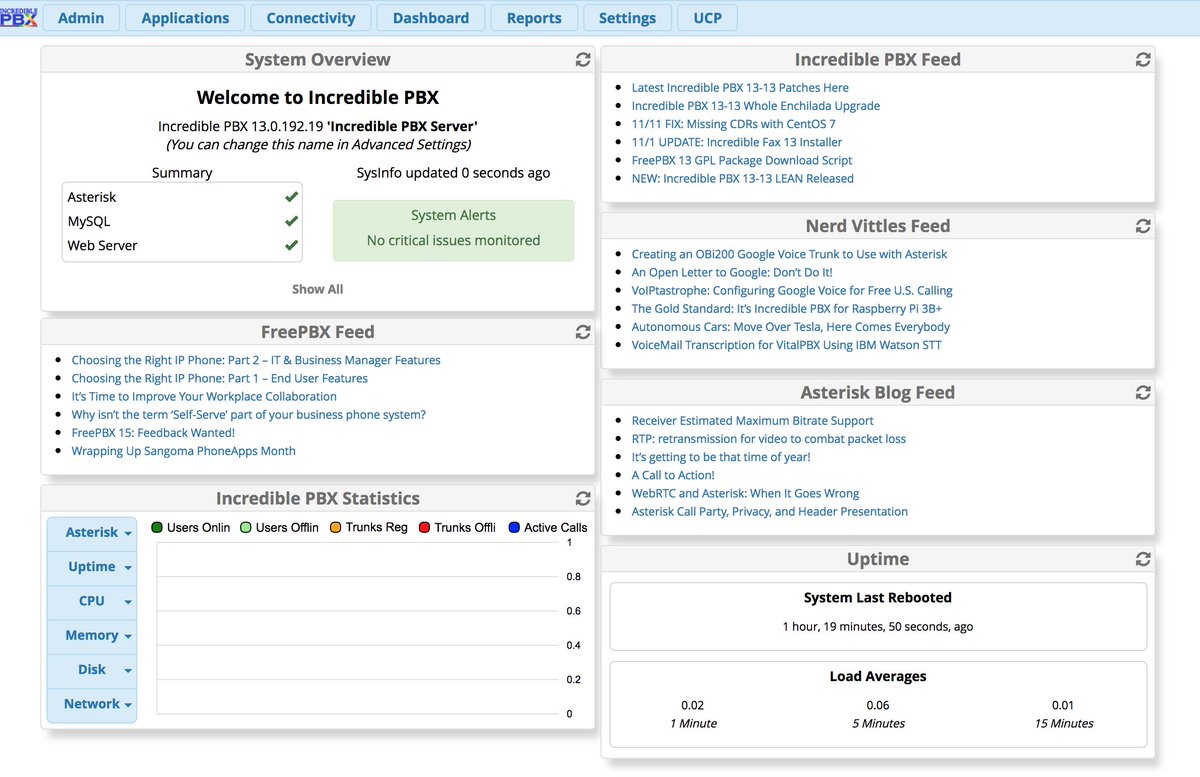Open Autonomous Cars Move Over Tesla article
Viewport: 1200px width, 777px height.
791,327
